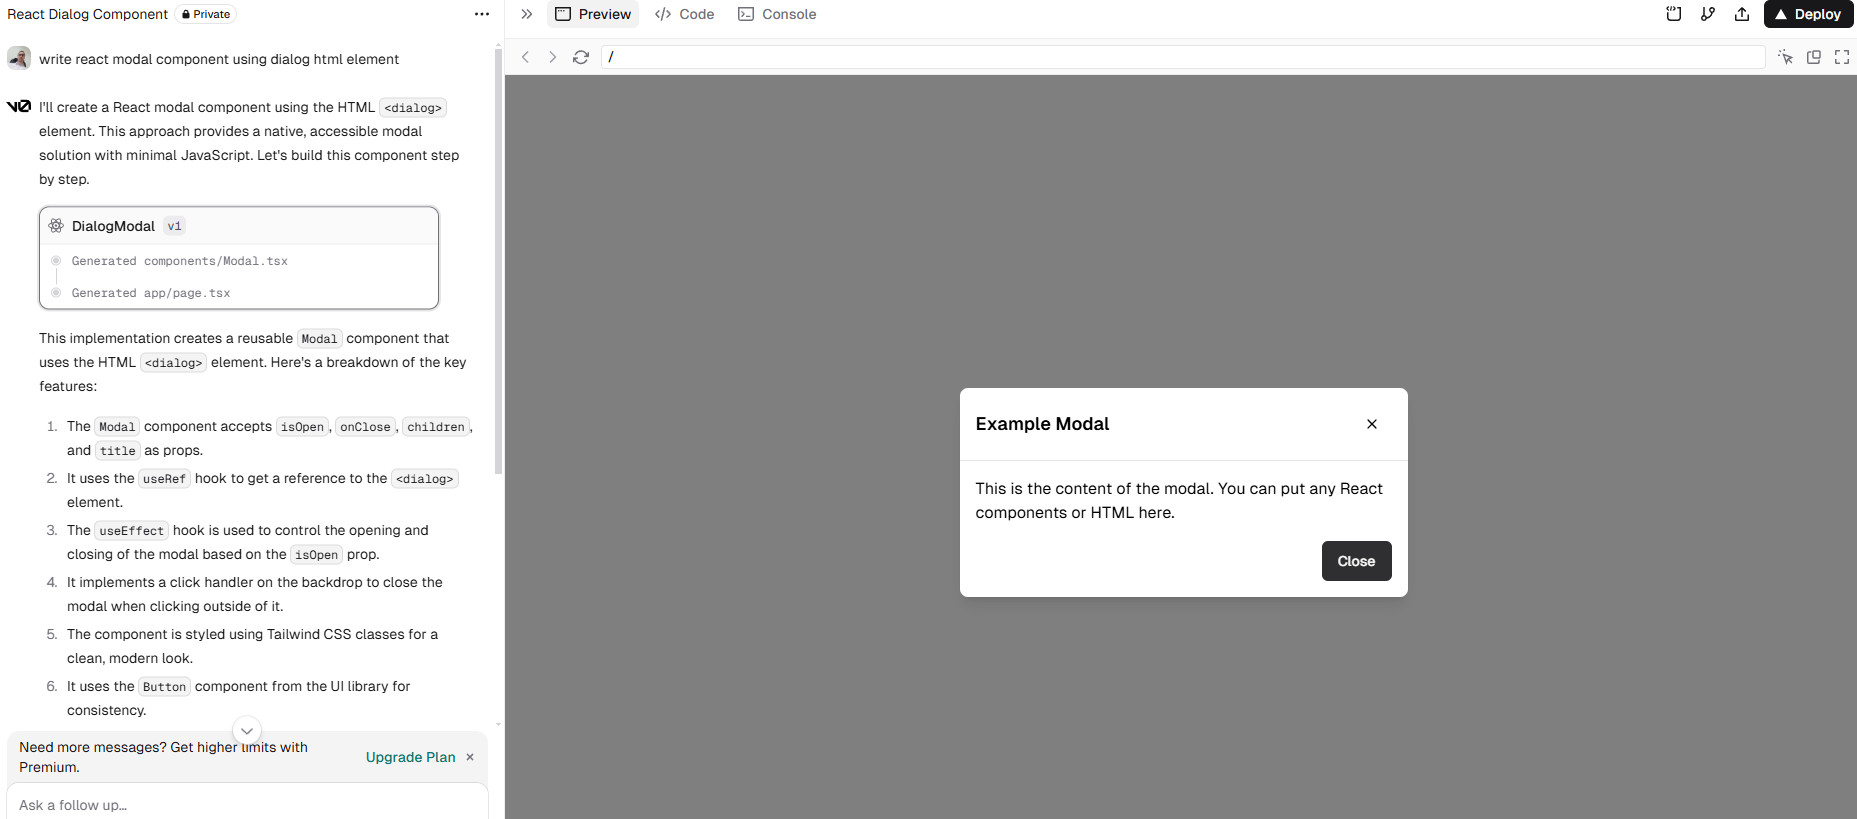This screenshot has height=819, width=1857.
Task: Close the Example Modal with X
Action: (1372, 424)
